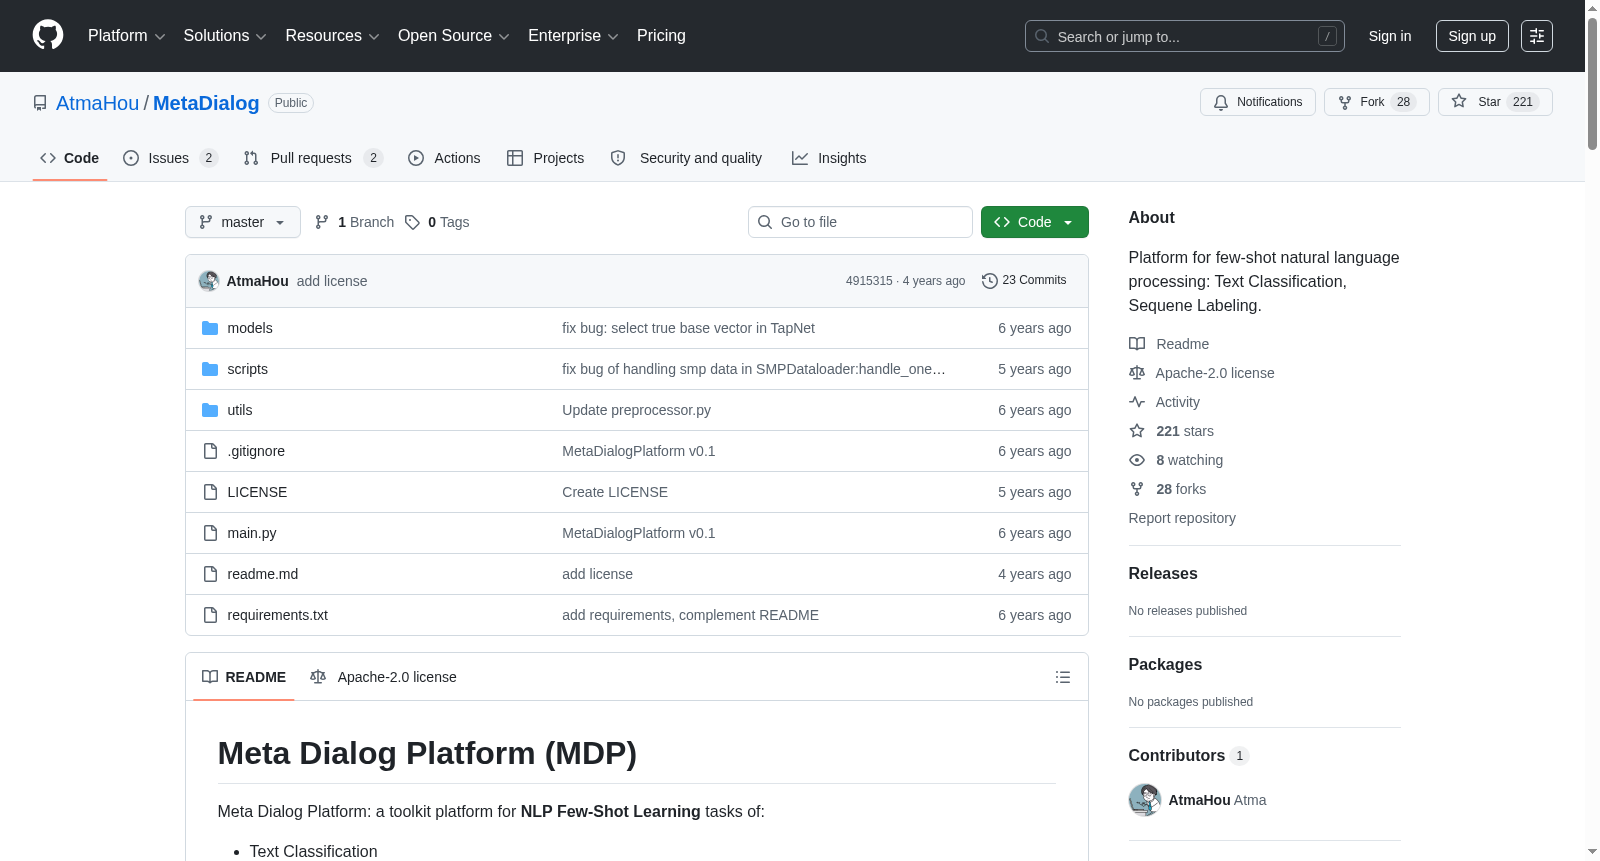Click contributor AtmaHou's avatar
The width and height of the screenshot is (1600, 861).
(1145, 800)
